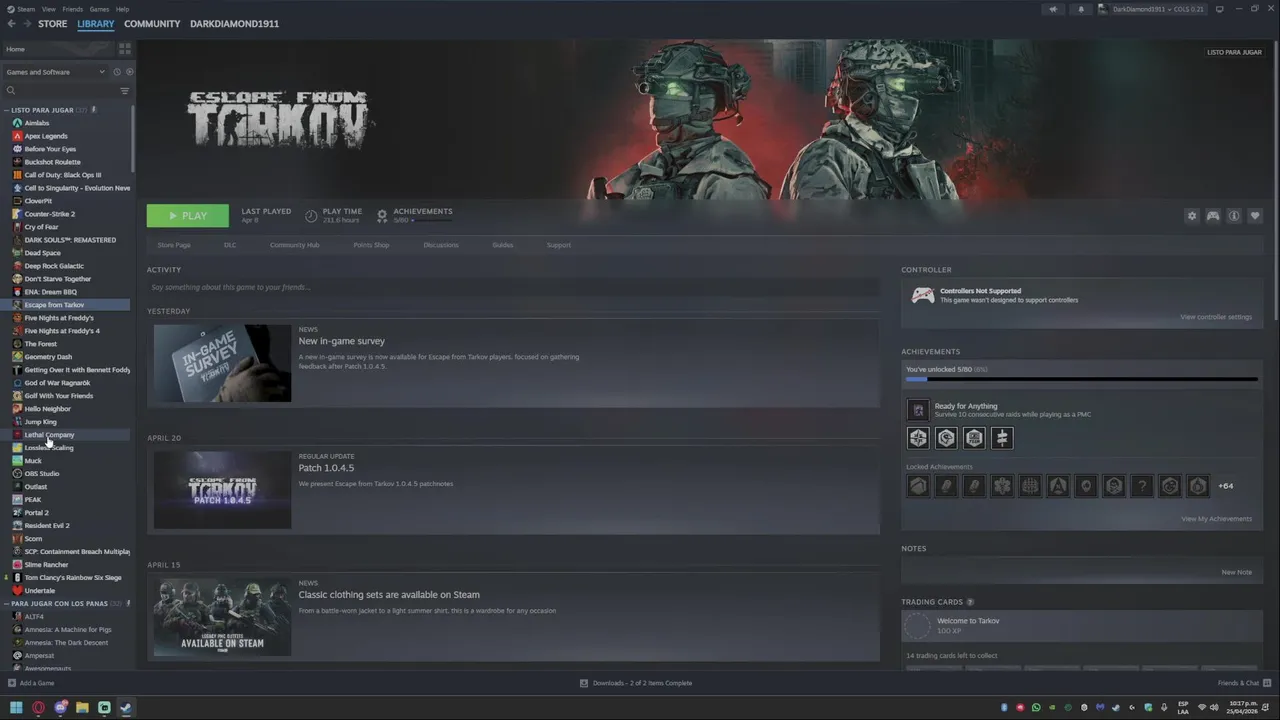Click the activity 'Say something' input field

(513, 287)
